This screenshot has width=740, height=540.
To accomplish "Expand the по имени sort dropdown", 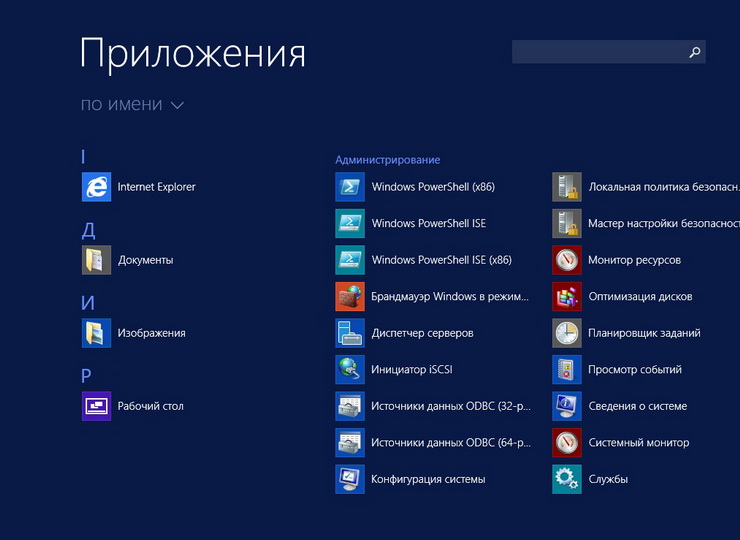I will pos(132,104).
